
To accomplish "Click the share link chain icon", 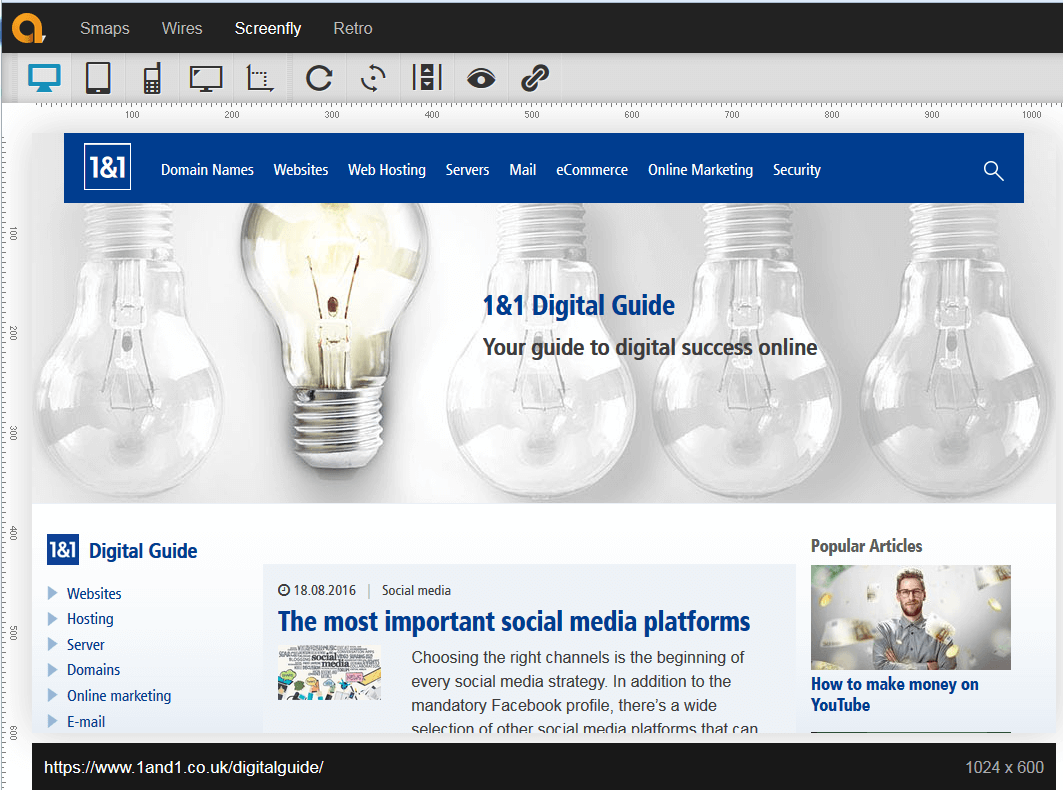I will (535, 78).
